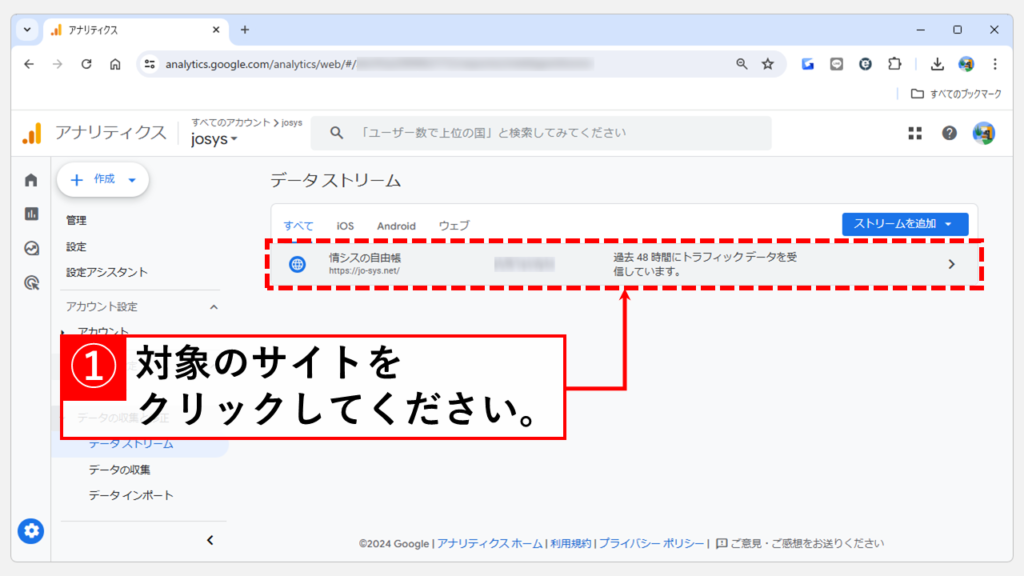Viewport: 1024px width, 576px height.
Task: Open the Extensions puzzle icon
Action: pyautogui.click(x=894, y=64)
